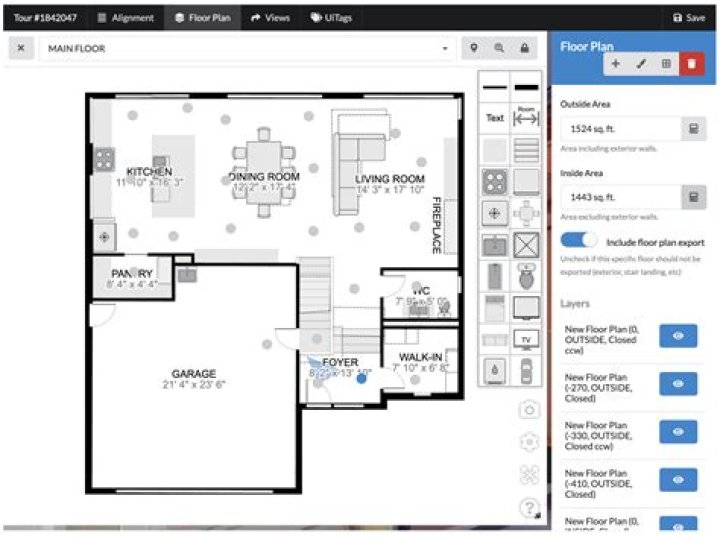Viewport: 720px width, 539px height.
Task: Click the red trash delete button
Action: tap(692, 64)
